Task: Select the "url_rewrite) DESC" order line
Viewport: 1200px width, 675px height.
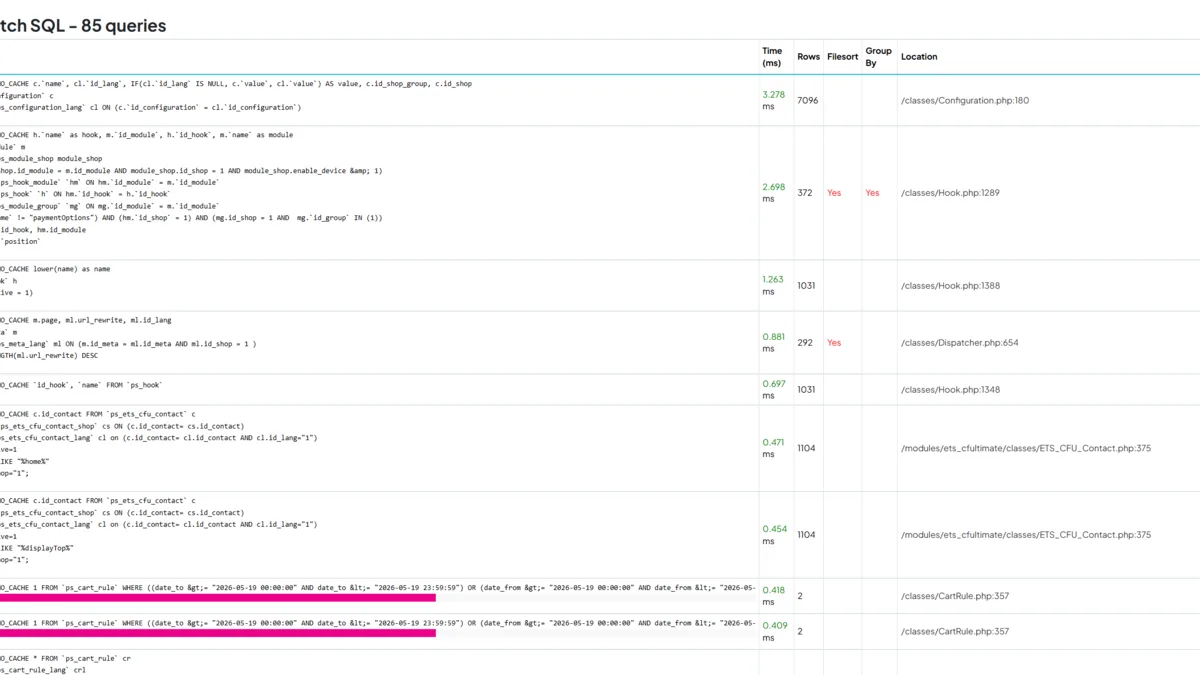Action: click(49, 355)
